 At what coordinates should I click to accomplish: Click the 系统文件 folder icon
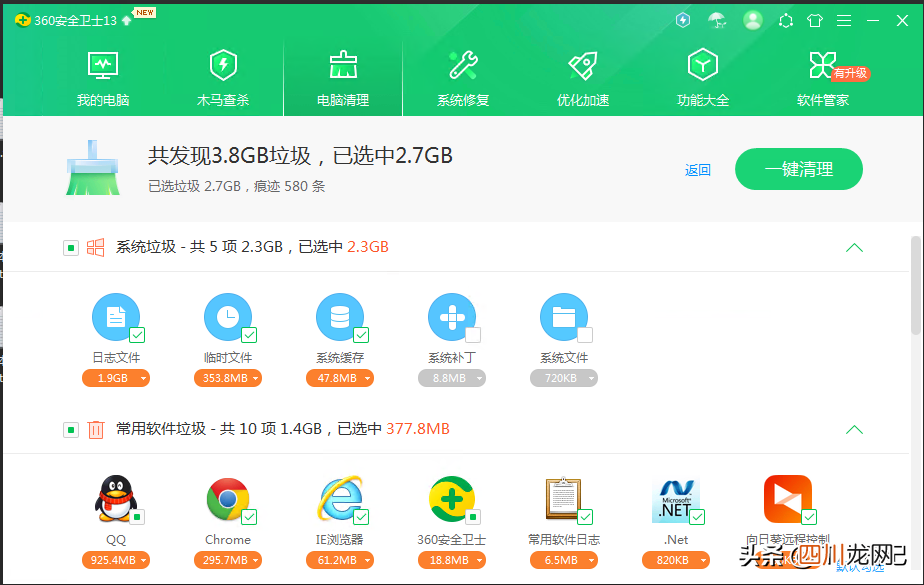tap(564, 317)
